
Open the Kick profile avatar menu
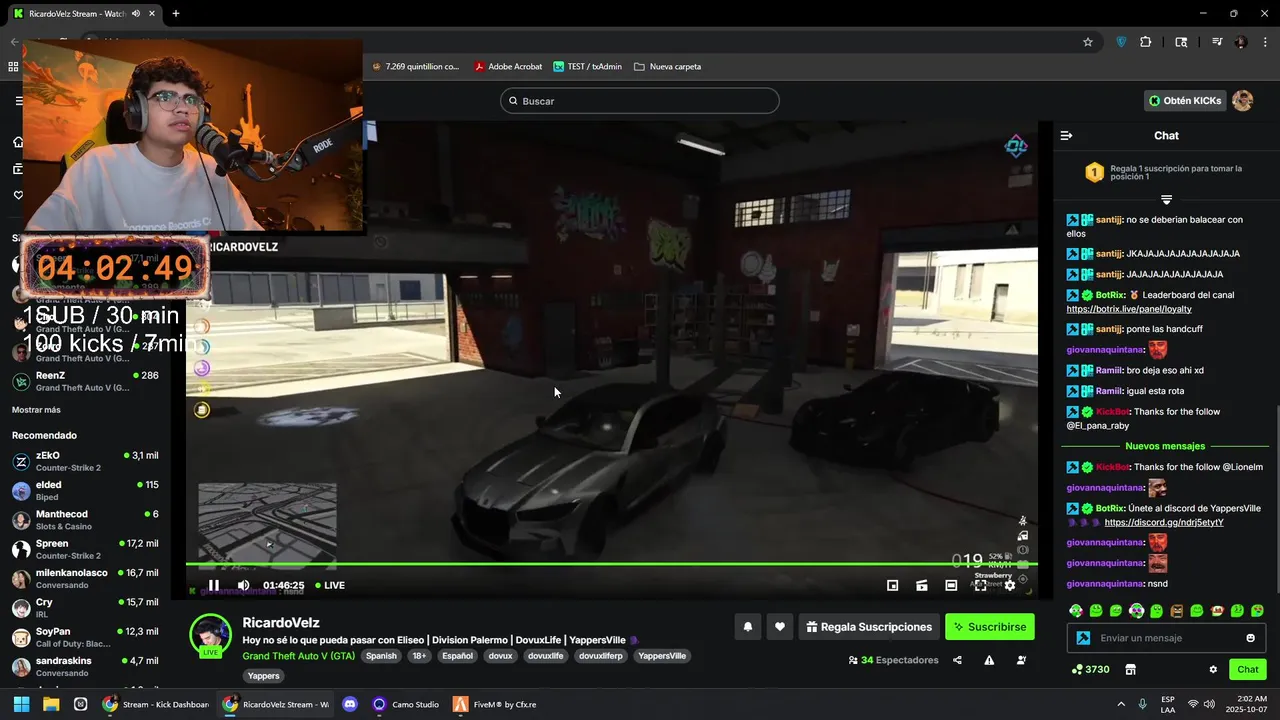click(1242, 100)
